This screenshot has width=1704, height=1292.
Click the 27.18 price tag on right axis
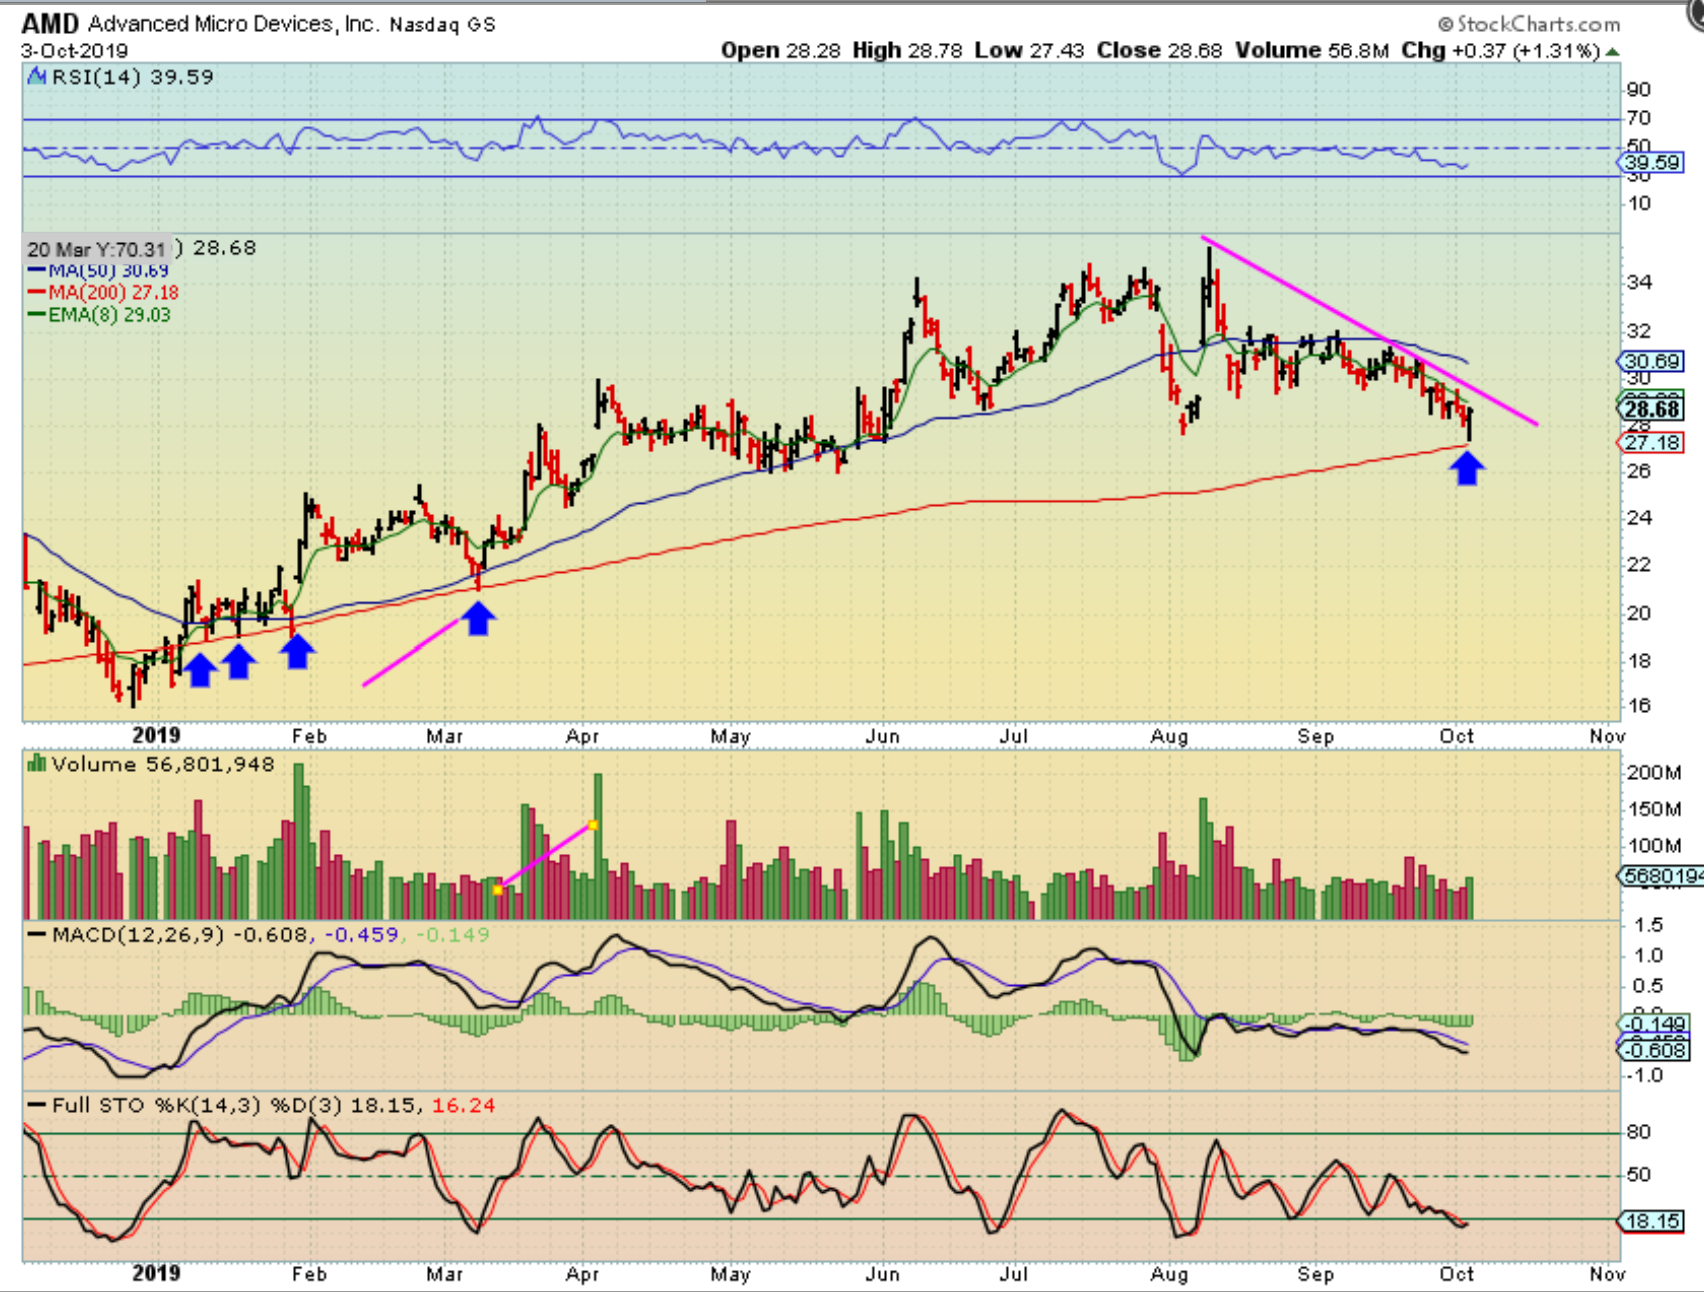pos(1651,442)
